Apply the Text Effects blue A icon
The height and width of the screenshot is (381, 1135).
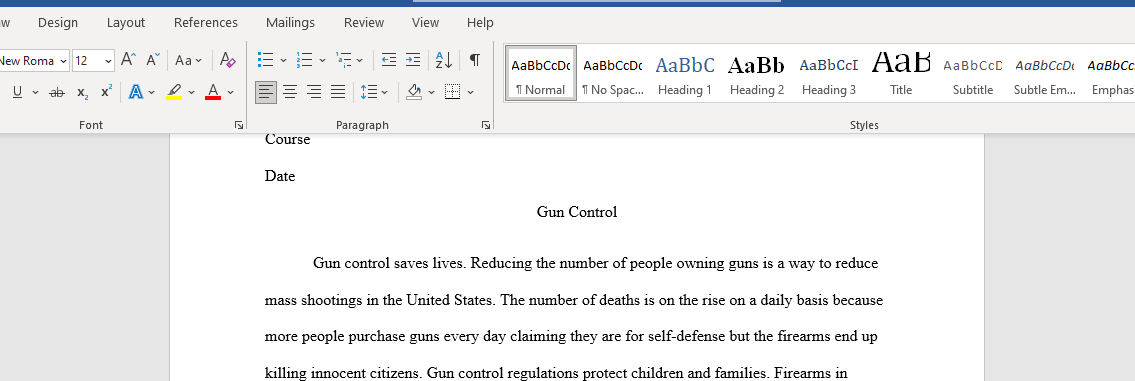click(135, 92)
